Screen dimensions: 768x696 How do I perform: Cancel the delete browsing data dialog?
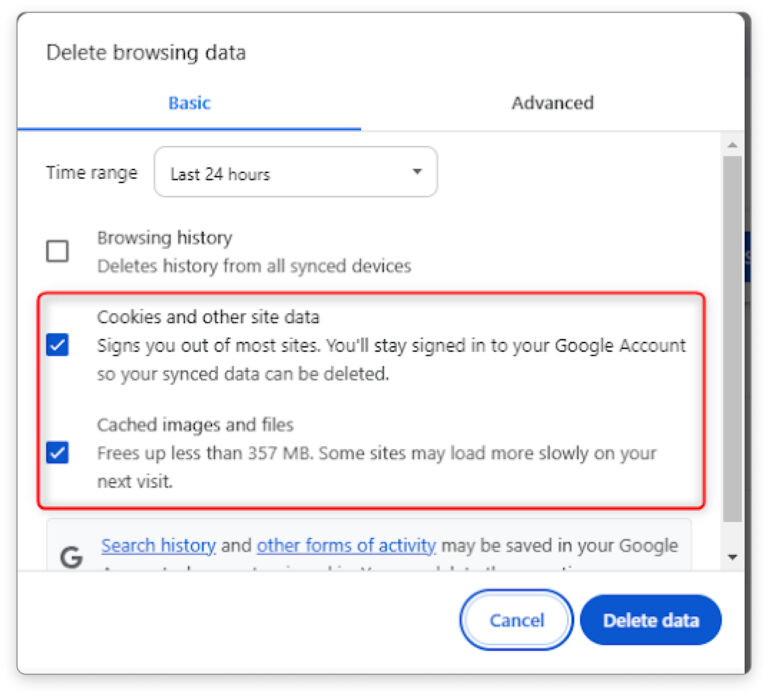[x=516, y=620]
